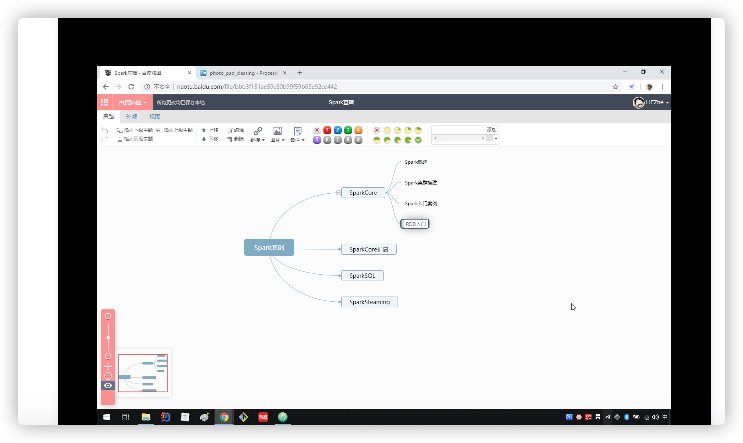The width and height of the screenshot is (743, 443).
Task: Click the zoom out minus on navigator bar
Action: 108,356
